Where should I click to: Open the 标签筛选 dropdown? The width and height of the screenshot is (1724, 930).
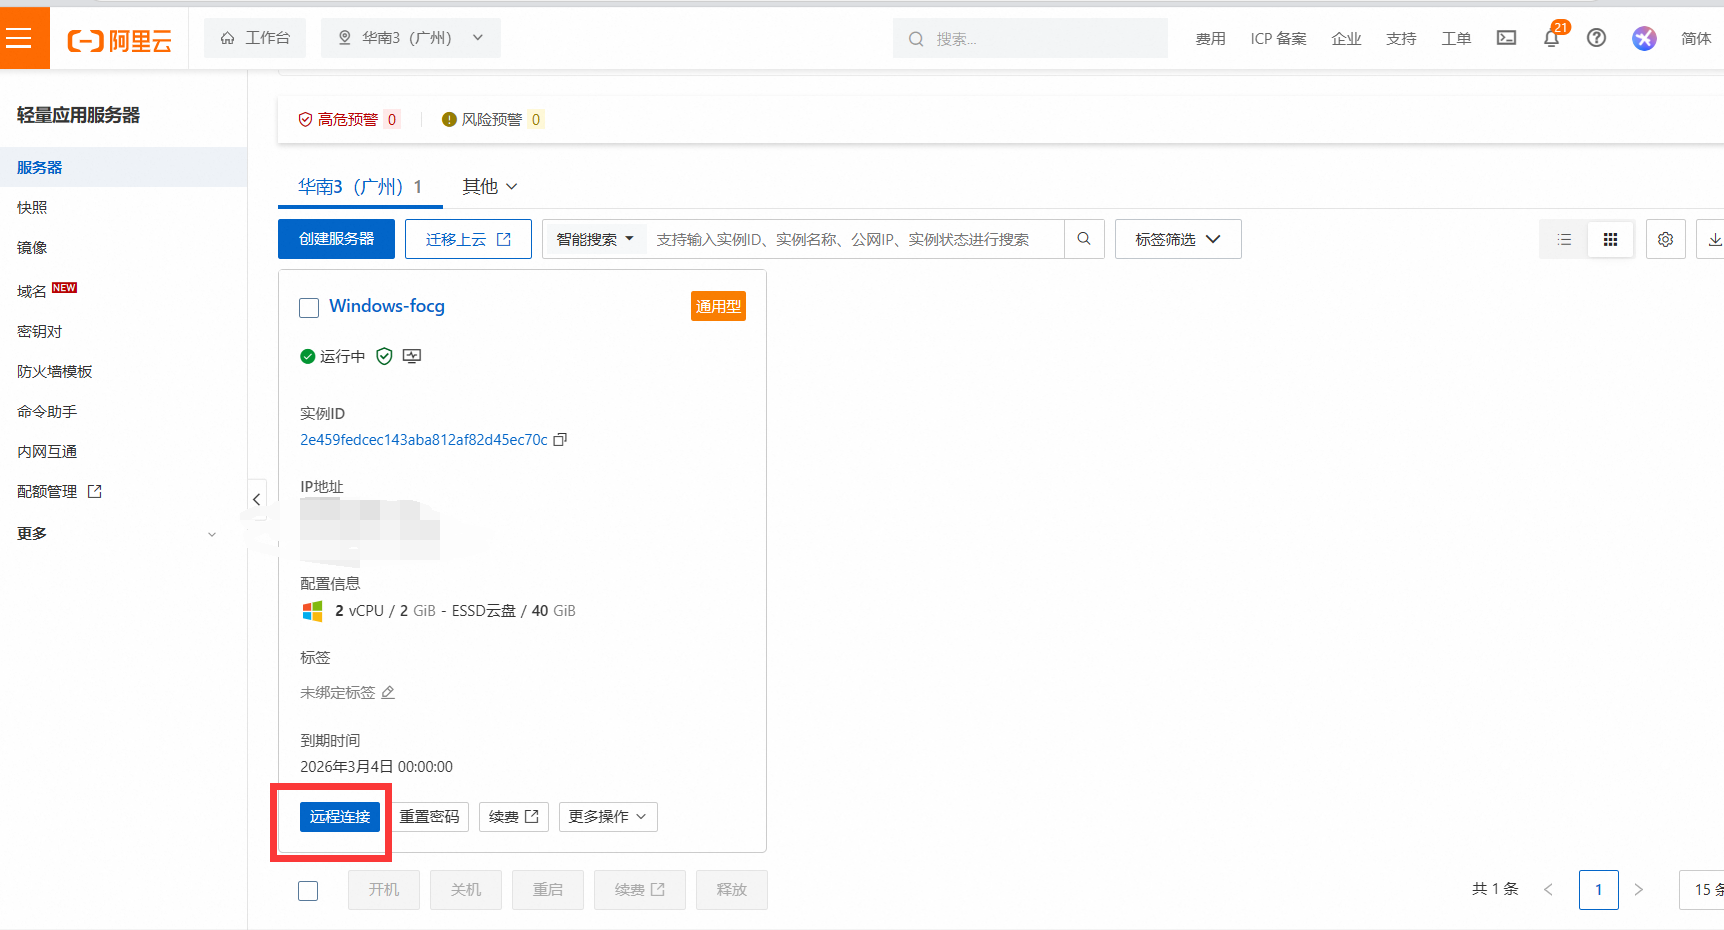point(1178,239)
